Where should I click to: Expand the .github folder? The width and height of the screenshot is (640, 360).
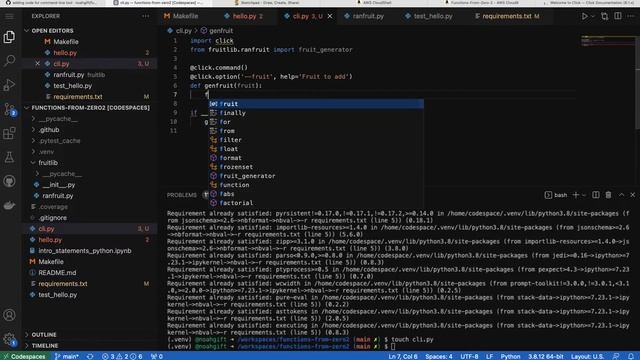(49, 130)
